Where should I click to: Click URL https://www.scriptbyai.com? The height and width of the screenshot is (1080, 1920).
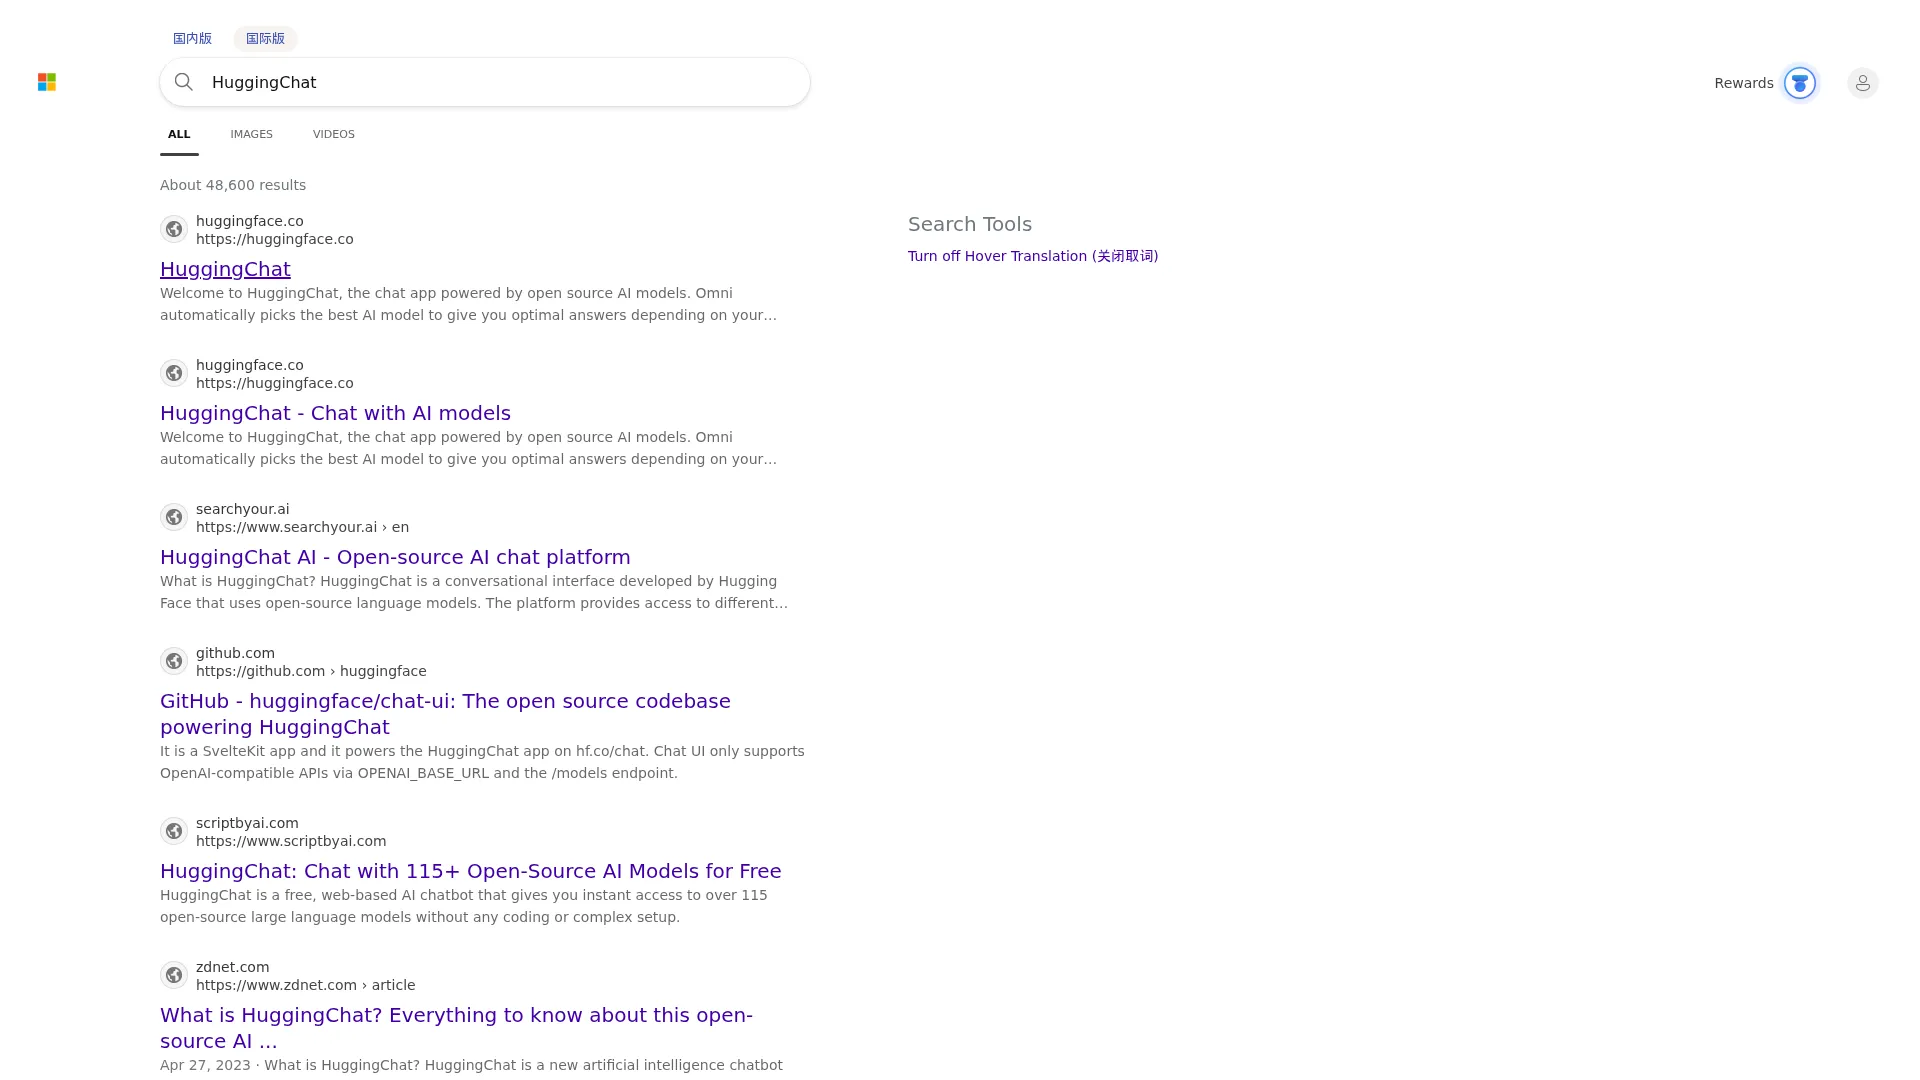point(291,841)
